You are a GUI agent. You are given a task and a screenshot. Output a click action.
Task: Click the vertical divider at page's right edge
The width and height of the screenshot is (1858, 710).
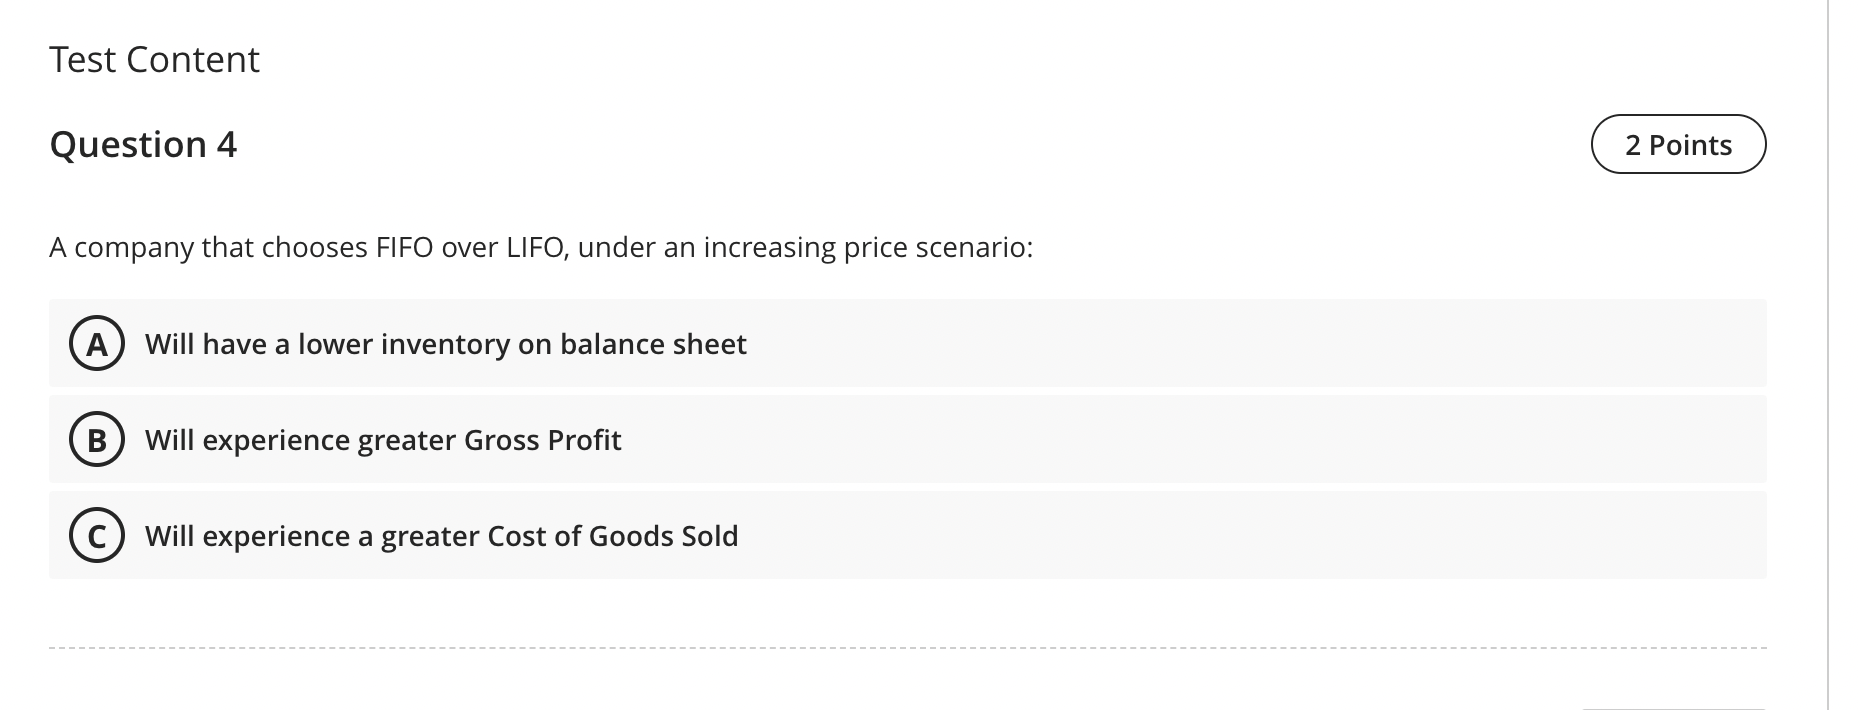[1828, 355]
